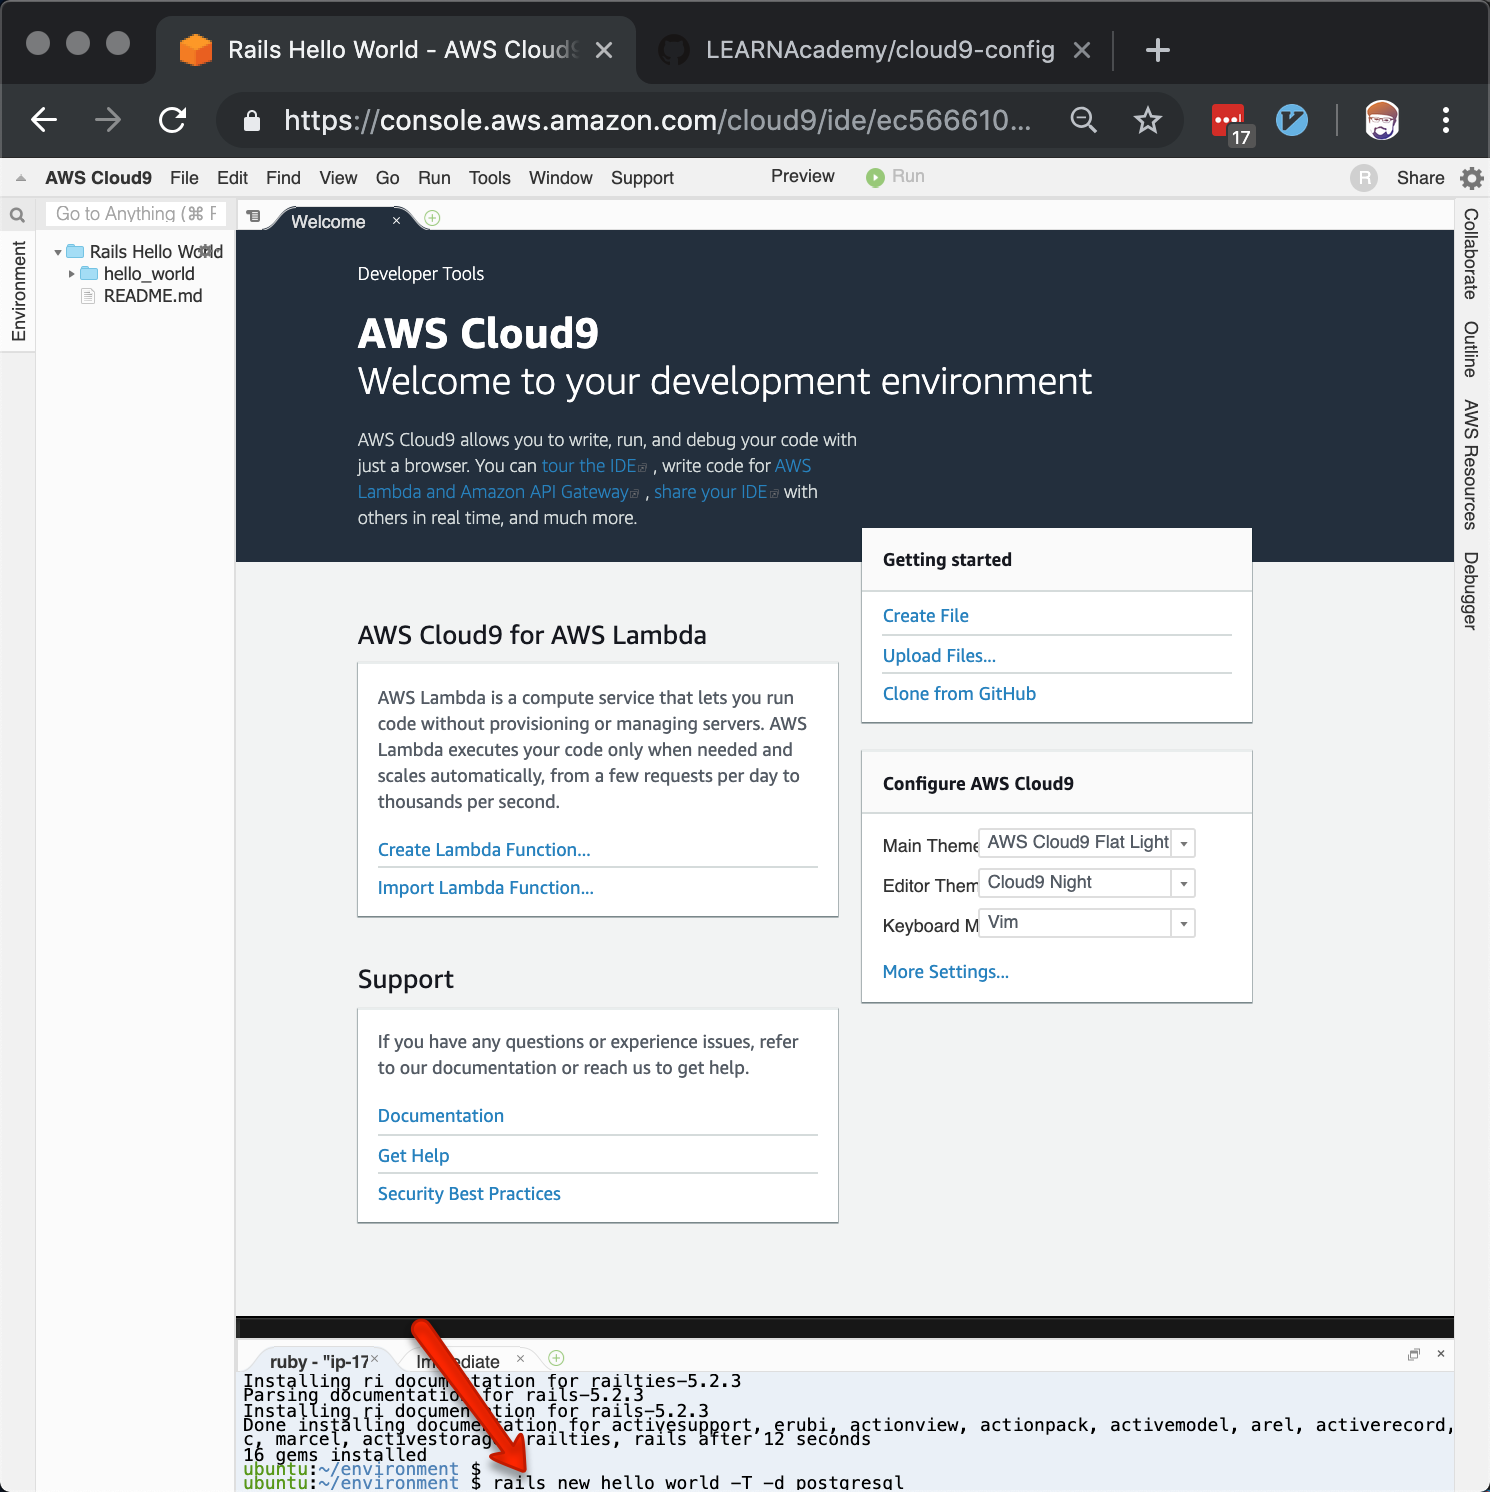
Task: Collapse the Rails Hello World folder
Action: point(58,252)
